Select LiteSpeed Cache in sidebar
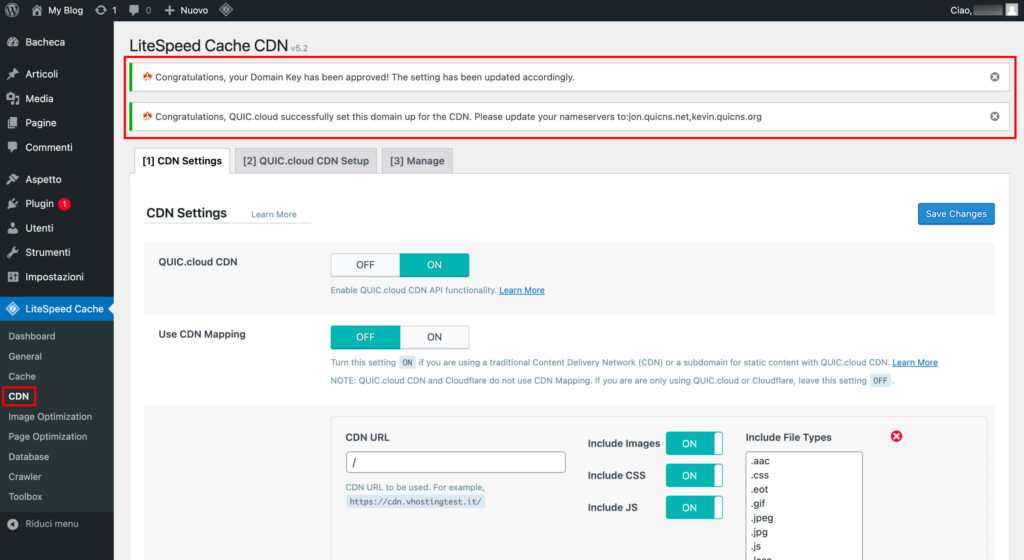Screen dimensions: 1024x560 pos(57,309)
